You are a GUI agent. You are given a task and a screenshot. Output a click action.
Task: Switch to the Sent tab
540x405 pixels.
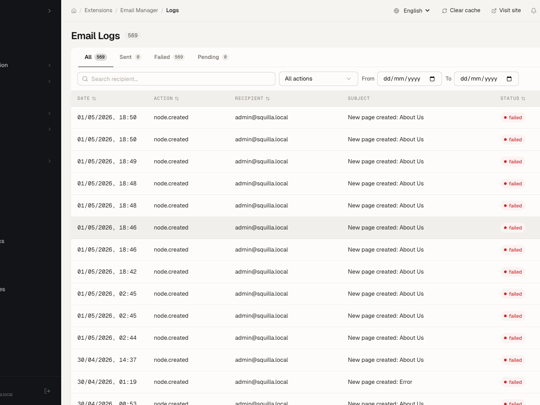point(130,57)
